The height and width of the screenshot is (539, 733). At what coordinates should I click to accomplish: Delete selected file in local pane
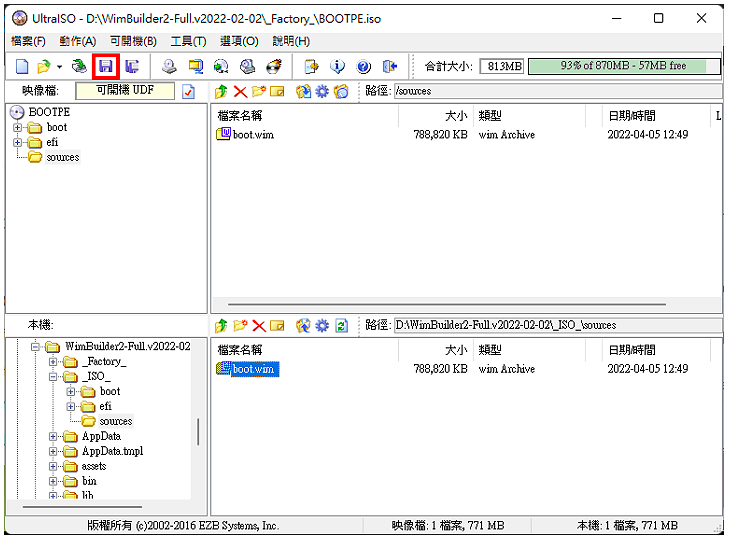259,325
